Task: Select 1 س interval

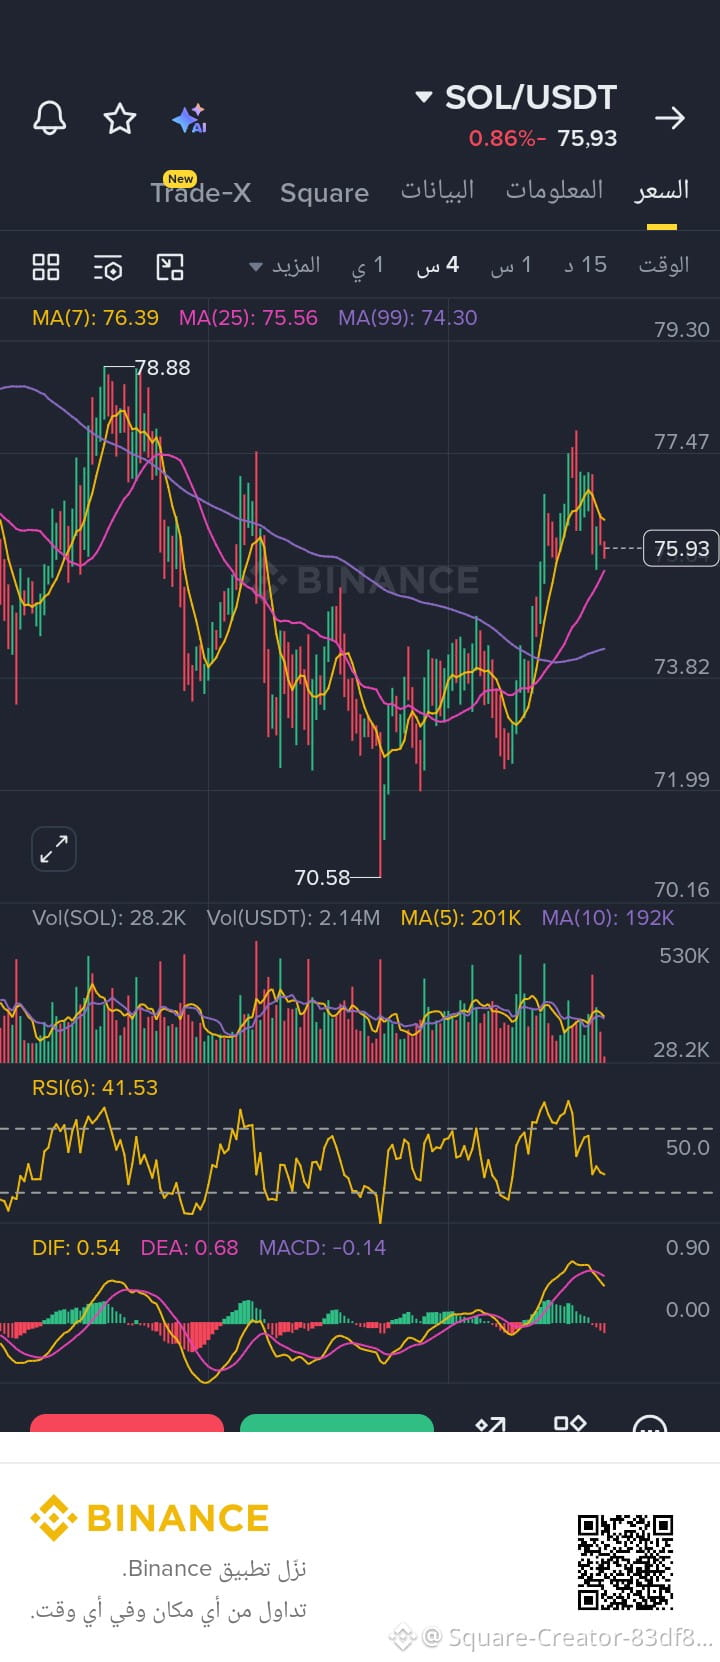Action: coord(511,265)
